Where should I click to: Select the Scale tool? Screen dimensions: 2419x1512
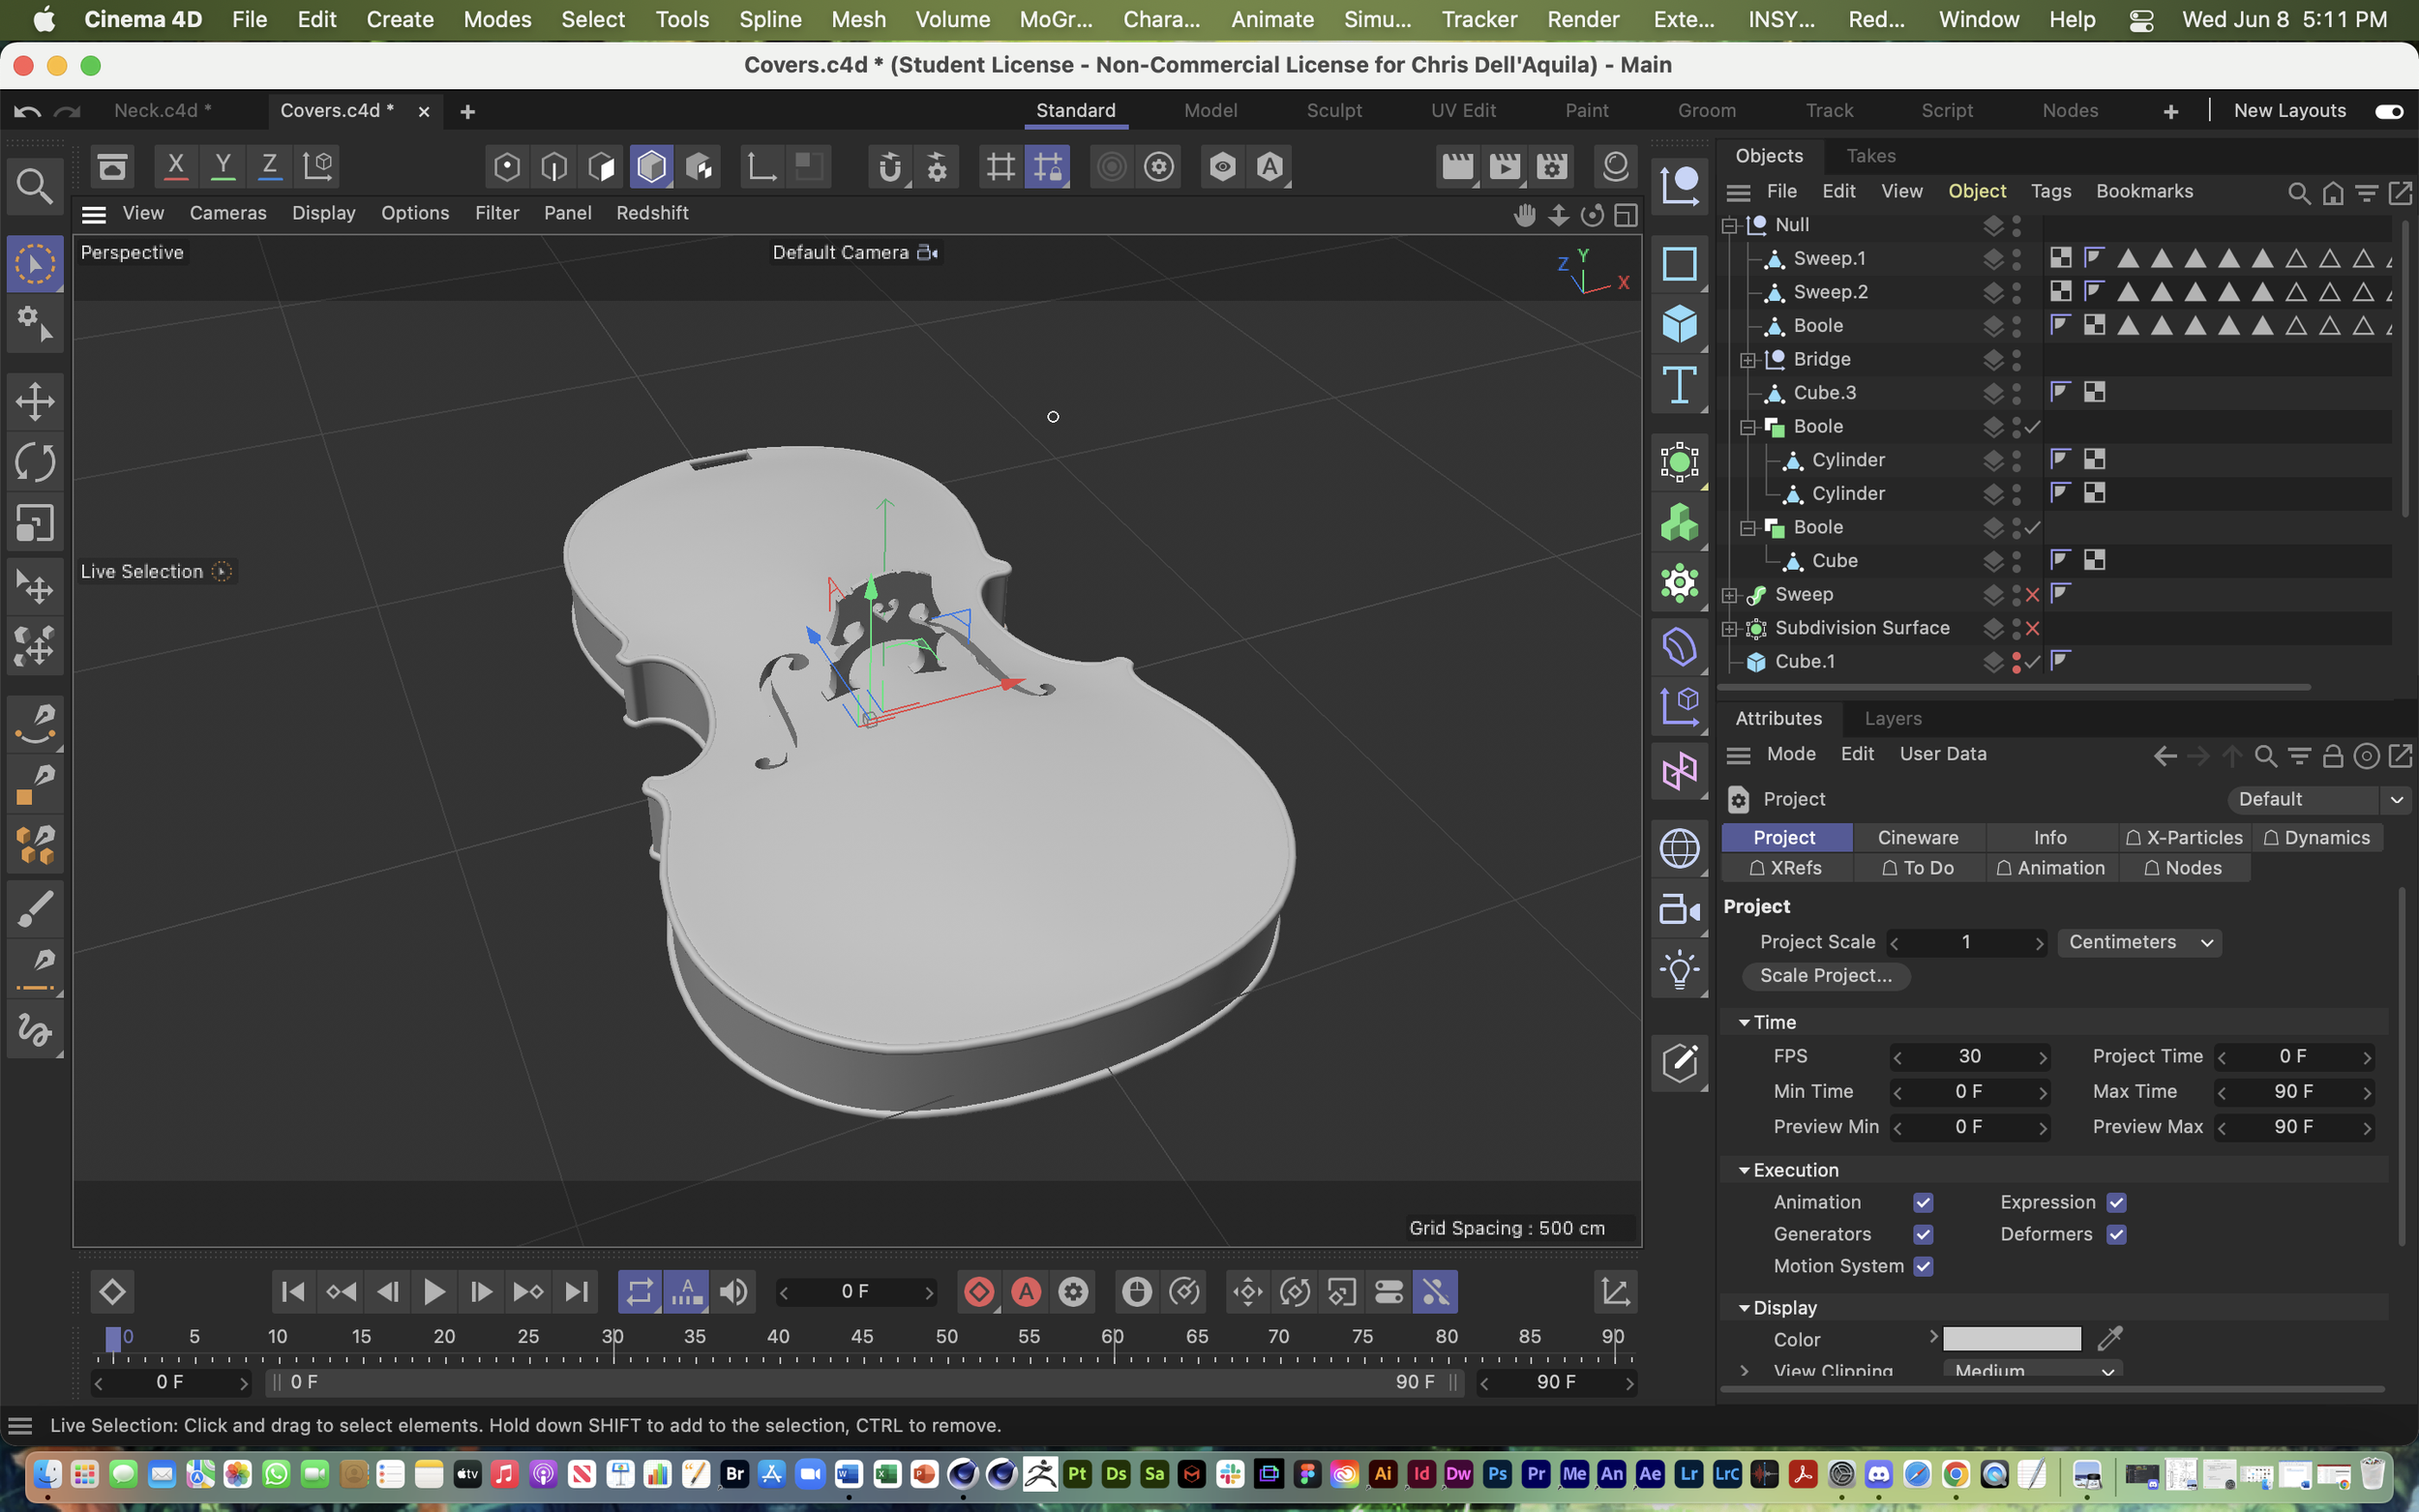(35, 522)
